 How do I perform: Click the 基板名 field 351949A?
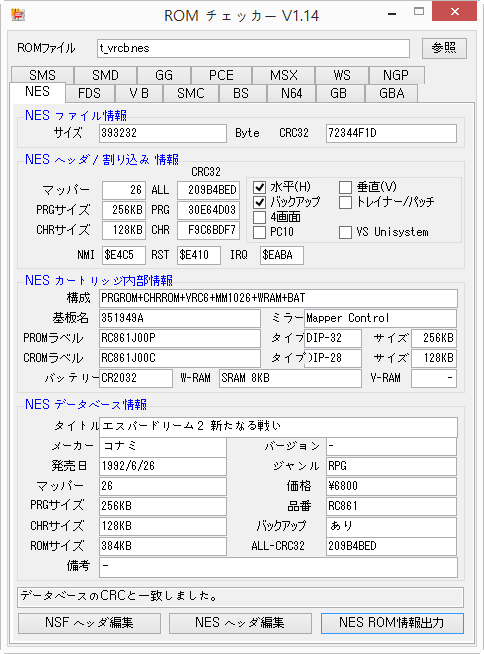tap(180, 318)
